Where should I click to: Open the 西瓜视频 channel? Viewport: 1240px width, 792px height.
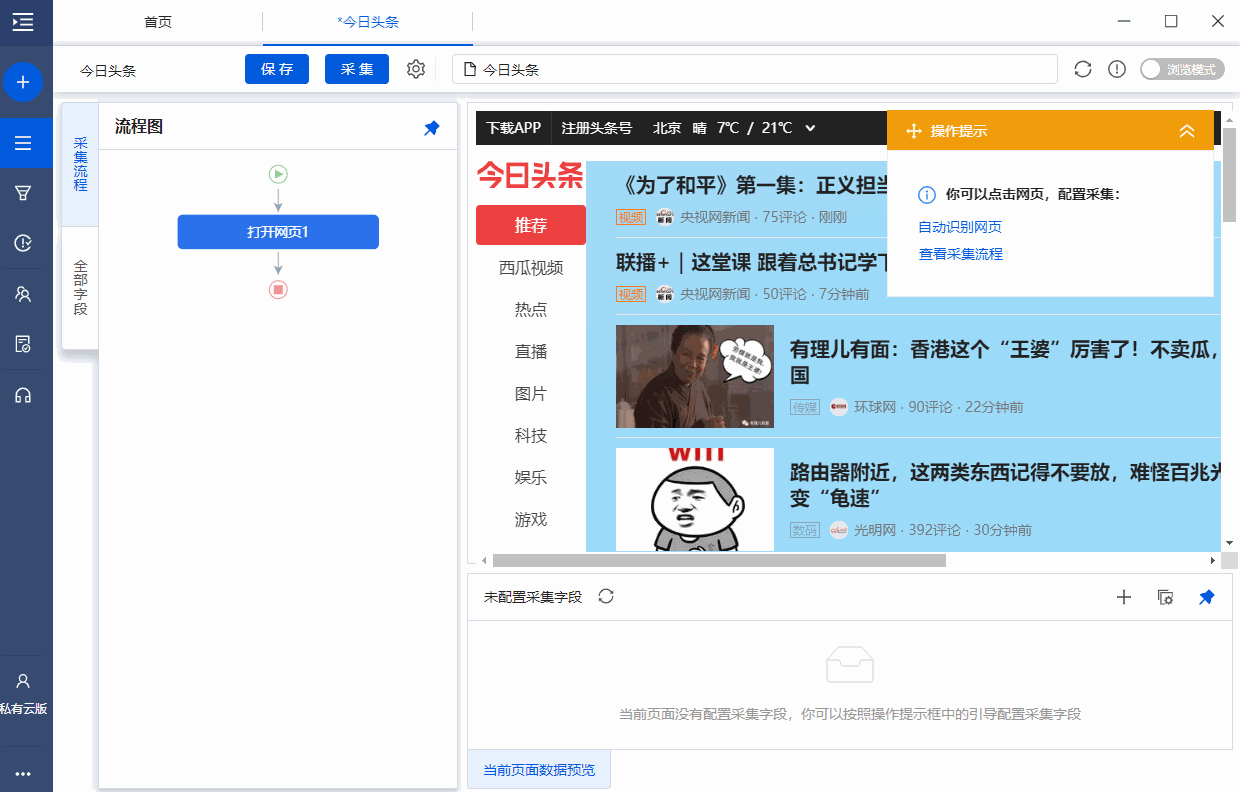pyautogui.click(x=531, y=267)
